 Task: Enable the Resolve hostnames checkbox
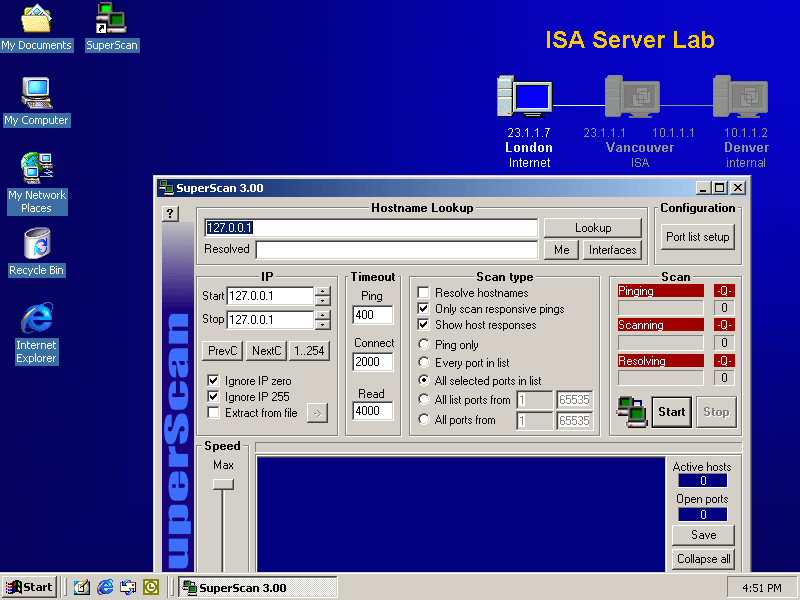423,293
